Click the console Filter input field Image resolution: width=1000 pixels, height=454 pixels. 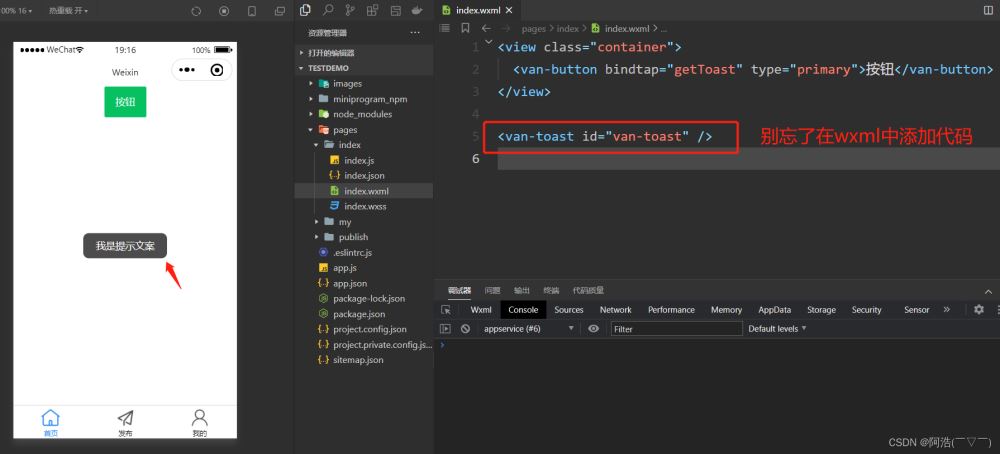[x=676, y=328]
